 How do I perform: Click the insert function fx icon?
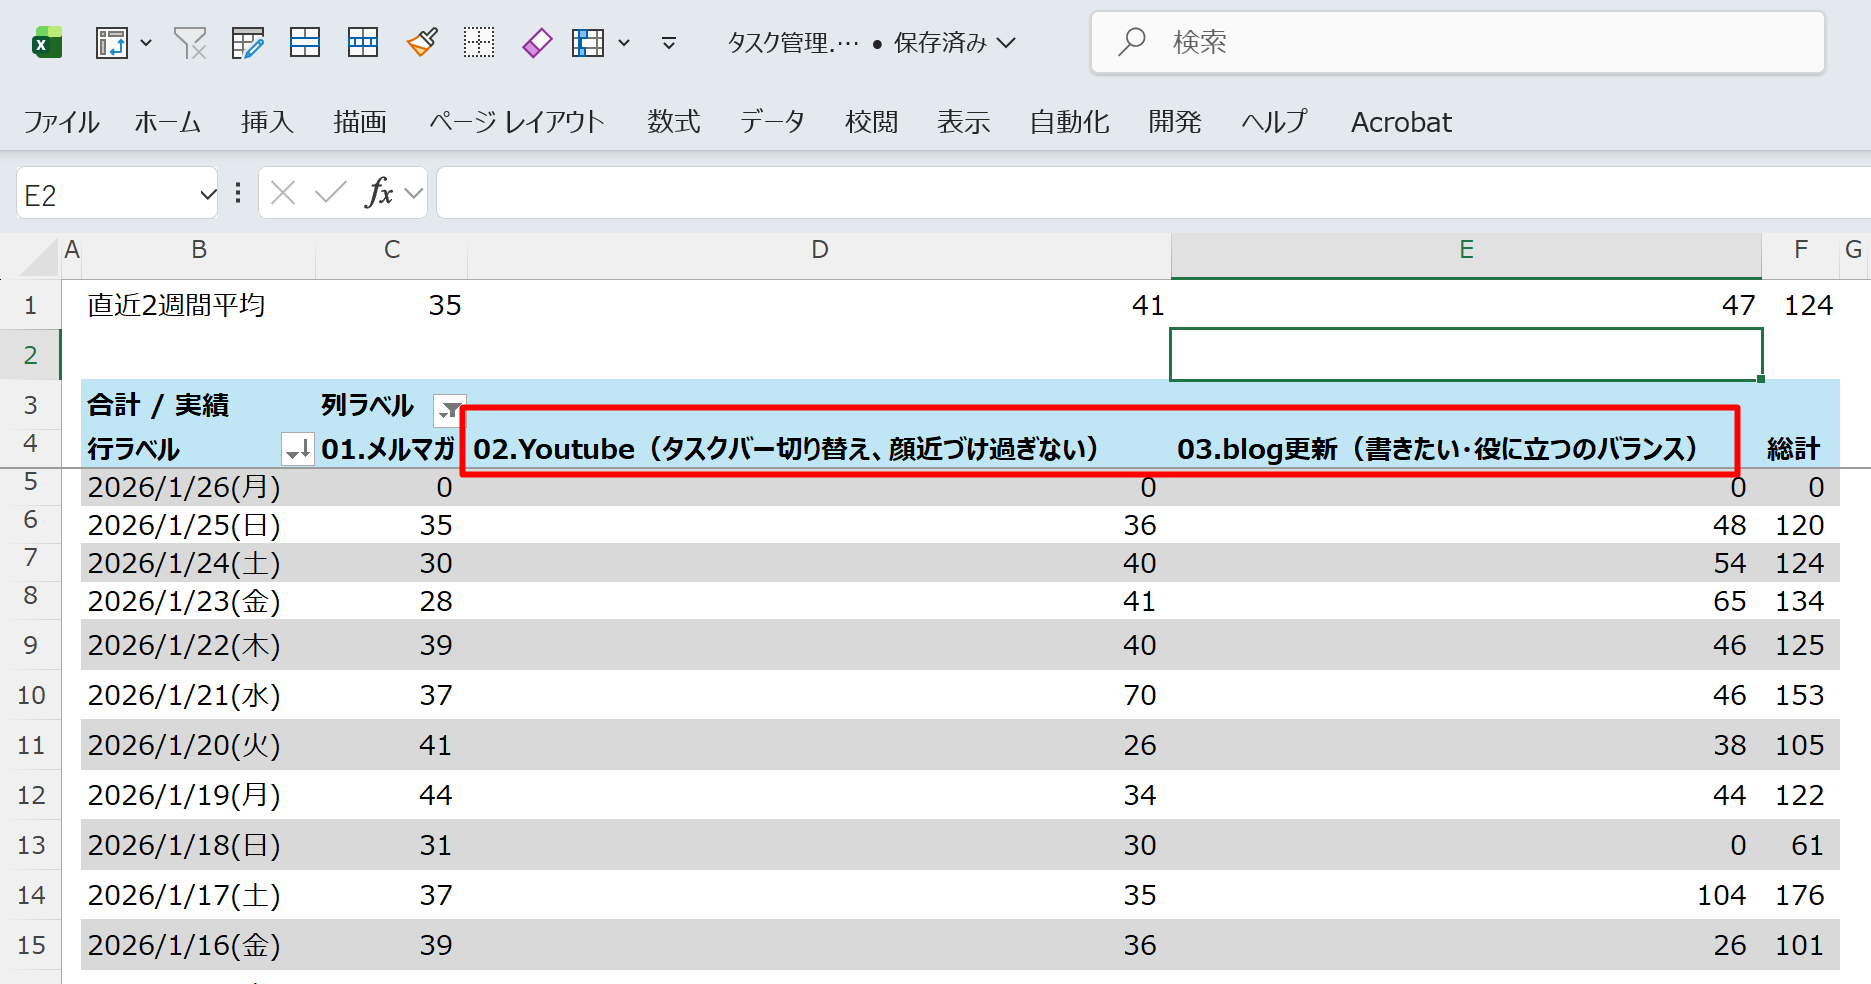[x=379, y=192]
